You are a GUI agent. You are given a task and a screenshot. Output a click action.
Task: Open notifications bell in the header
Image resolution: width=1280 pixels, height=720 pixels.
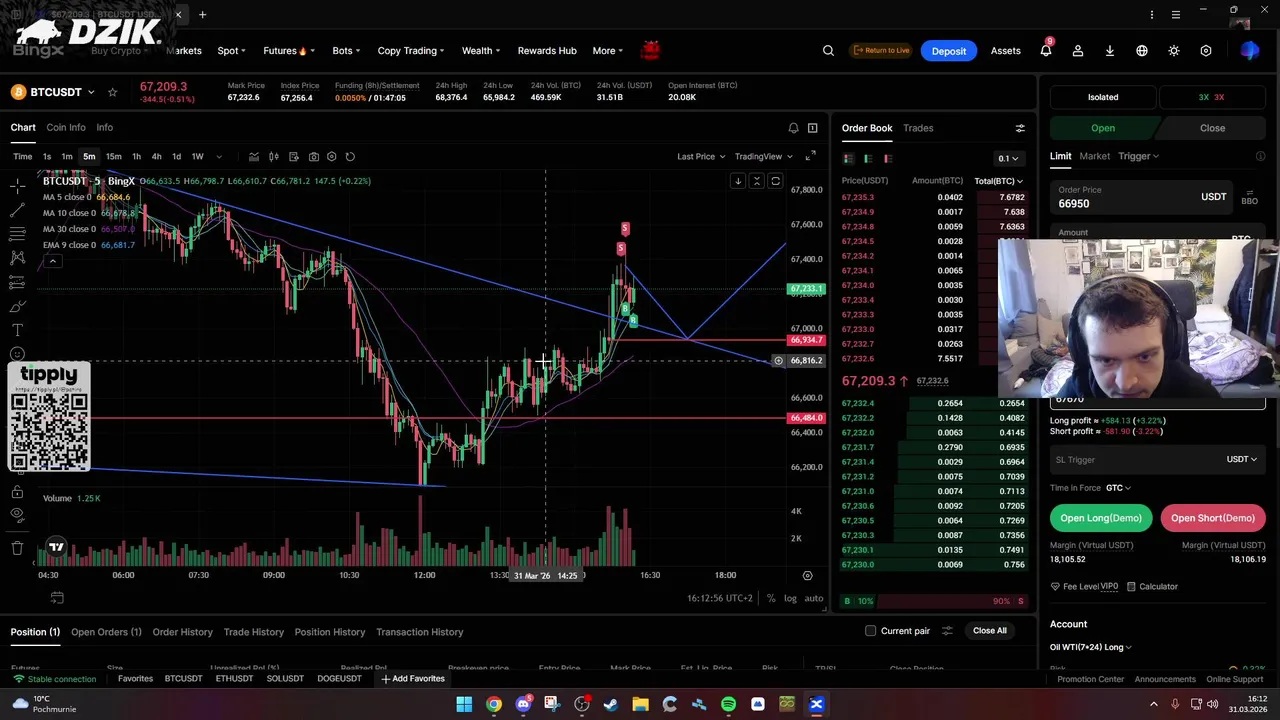pos(1046,50)
